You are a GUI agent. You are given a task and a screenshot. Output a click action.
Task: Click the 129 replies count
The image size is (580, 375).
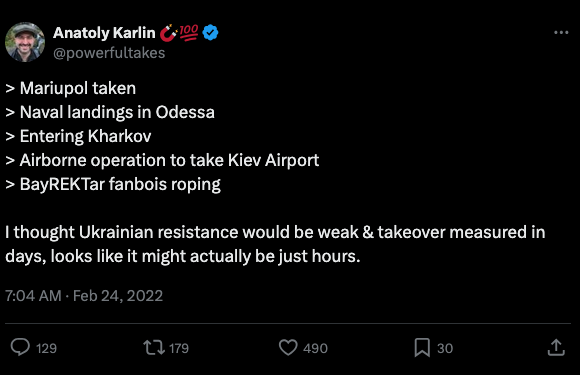point(46,348)
